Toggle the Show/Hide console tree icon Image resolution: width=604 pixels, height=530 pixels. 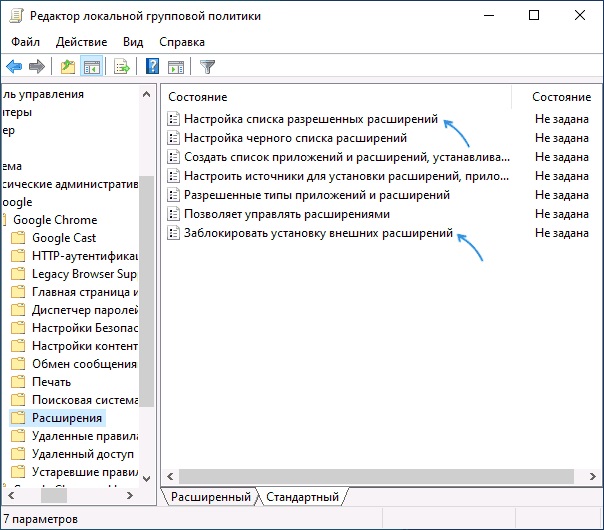click(91, 67)
